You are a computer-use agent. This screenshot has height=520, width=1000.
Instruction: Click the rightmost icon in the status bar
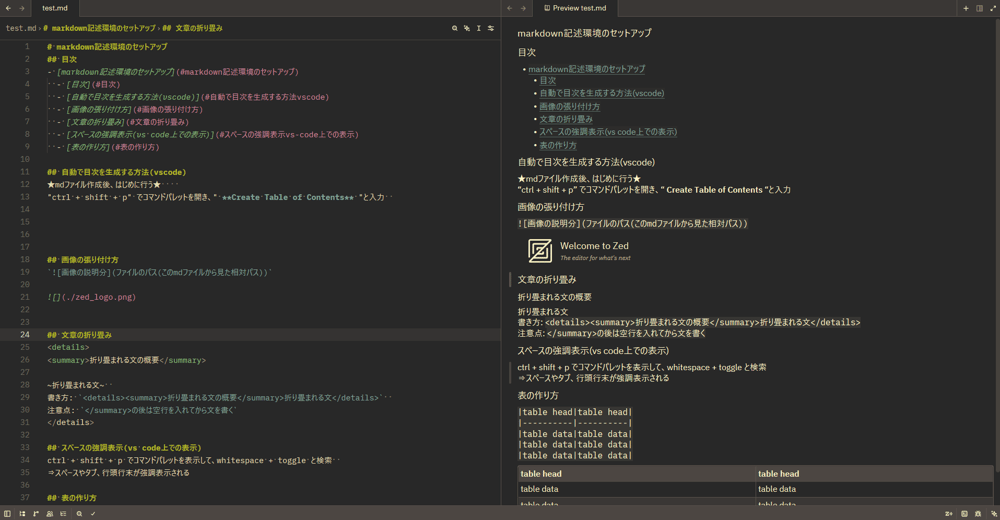click(x=993, y=513)
